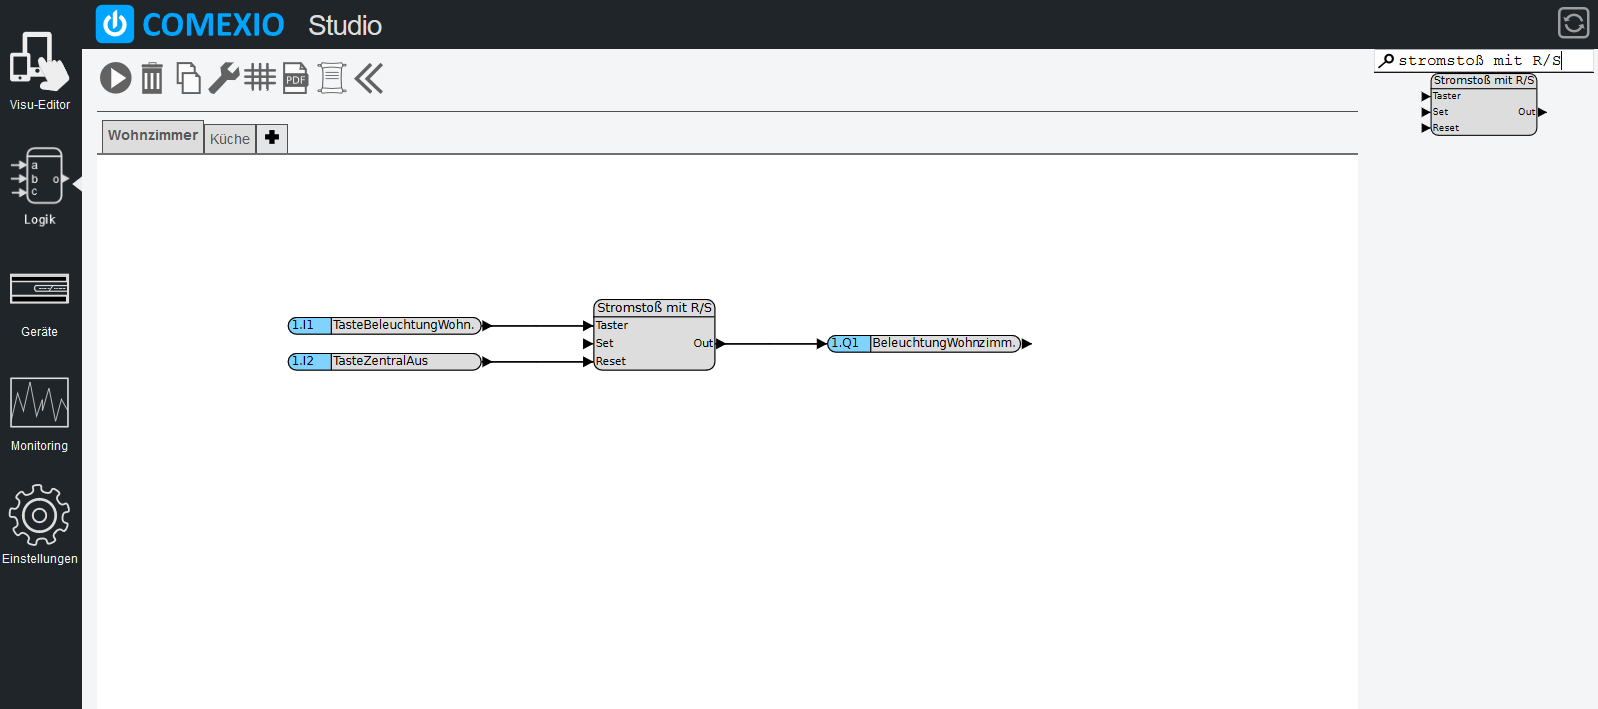Click the 1.I1 blue address label
Image resolution: width=1598 pixels, height=709 pixels.
pos(309,325)
